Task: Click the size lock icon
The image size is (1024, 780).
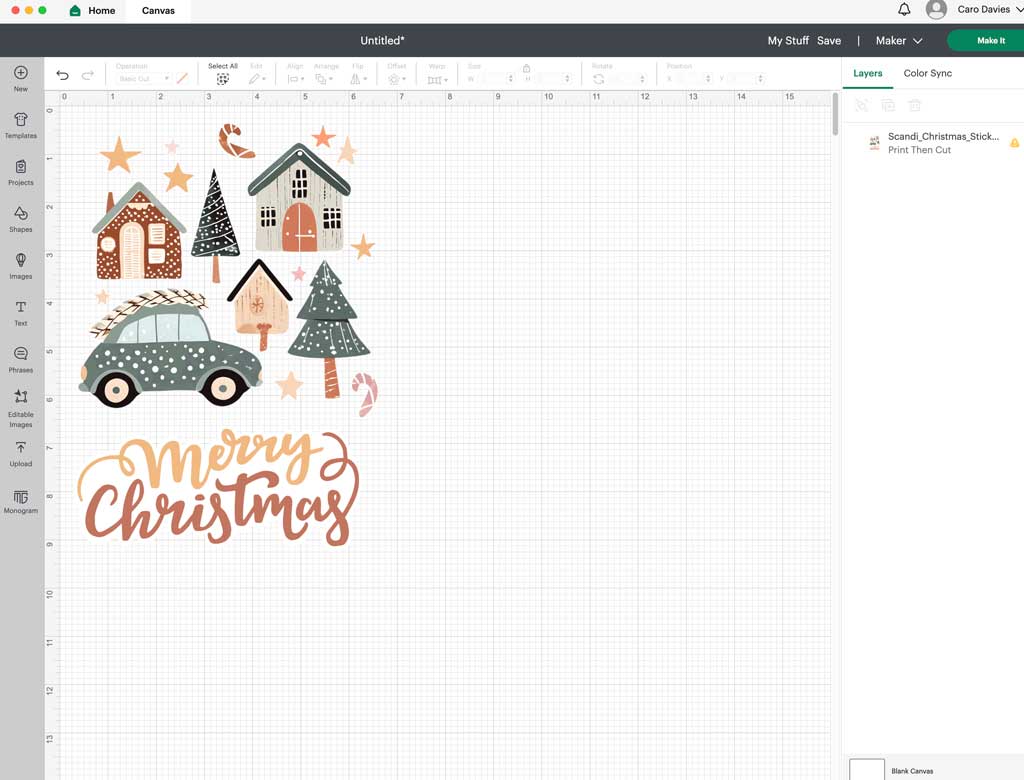Action: [526, 68]
